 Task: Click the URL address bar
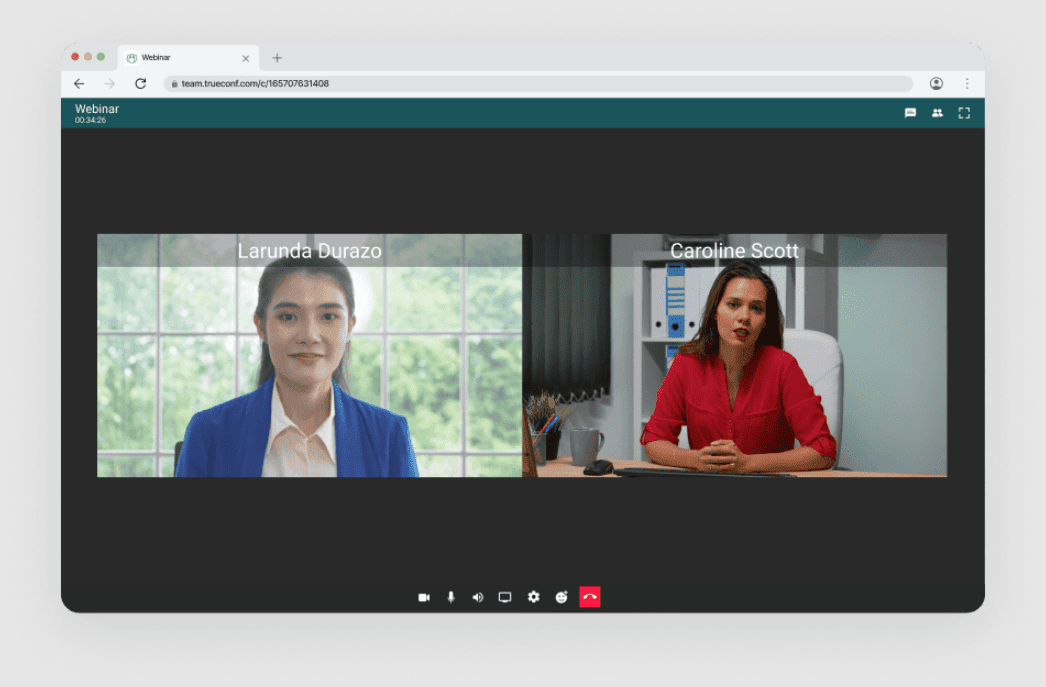538,83
